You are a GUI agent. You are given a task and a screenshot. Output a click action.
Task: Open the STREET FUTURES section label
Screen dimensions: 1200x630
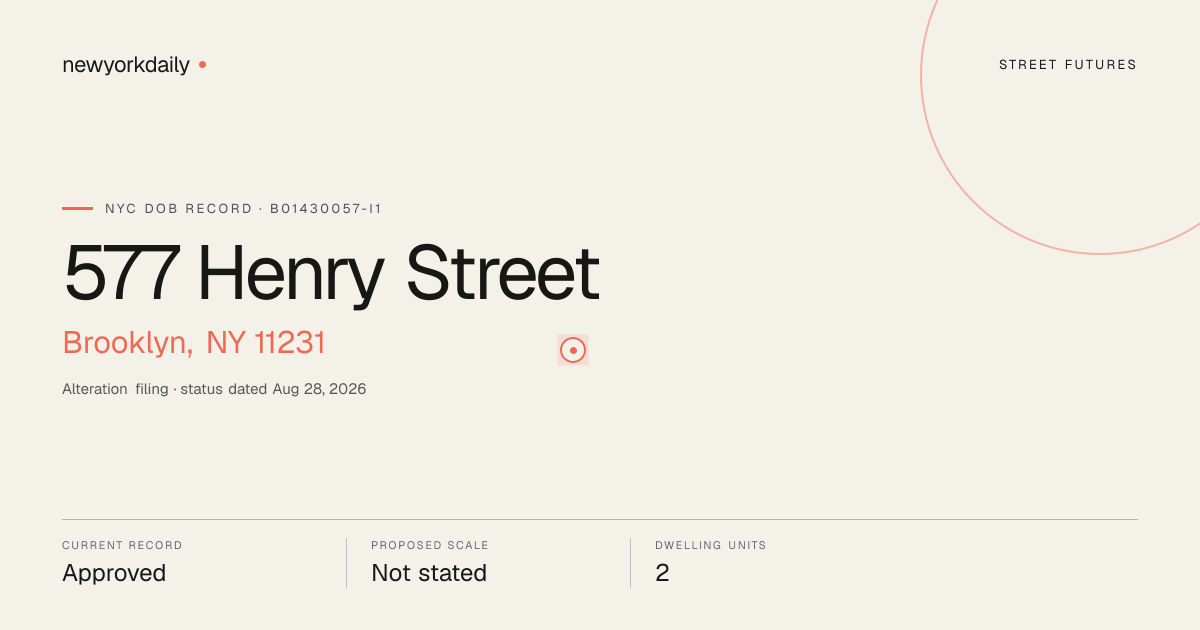[x=1068, y=65]
